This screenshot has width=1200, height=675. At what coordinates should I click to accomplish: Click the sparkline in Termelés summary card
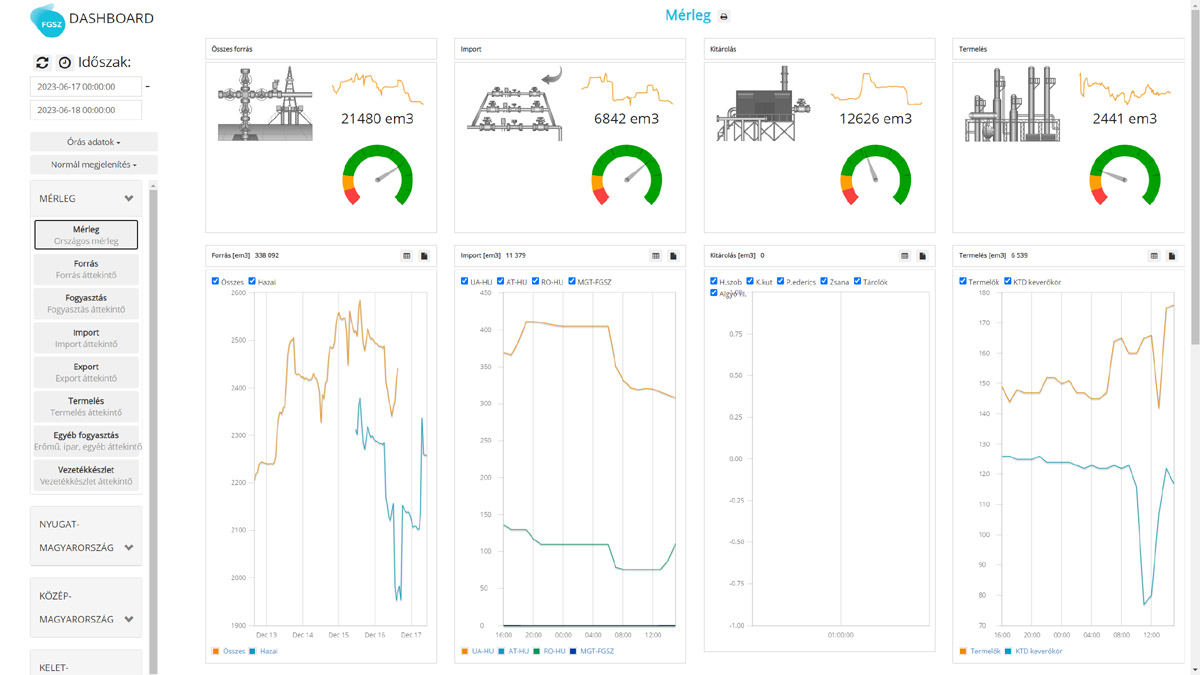tap(1124, 88)
